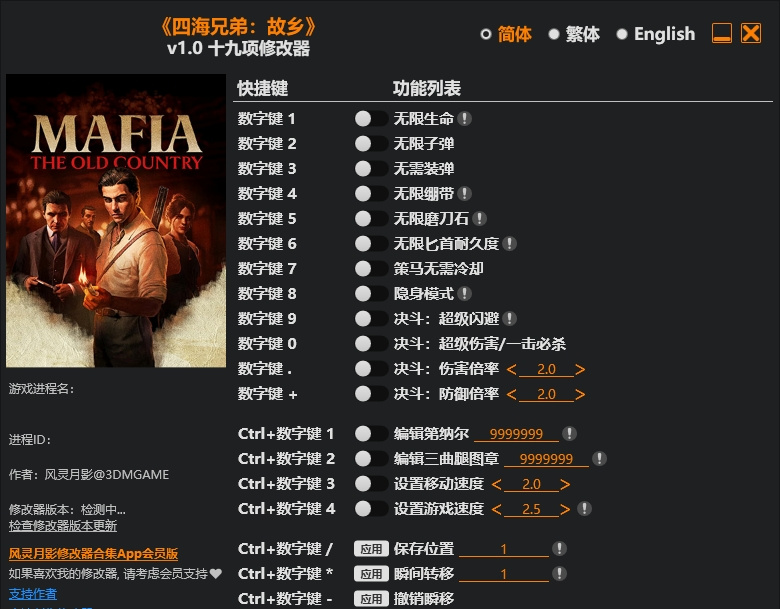Click the 保存位置 slot number field

tap(504, 549)
